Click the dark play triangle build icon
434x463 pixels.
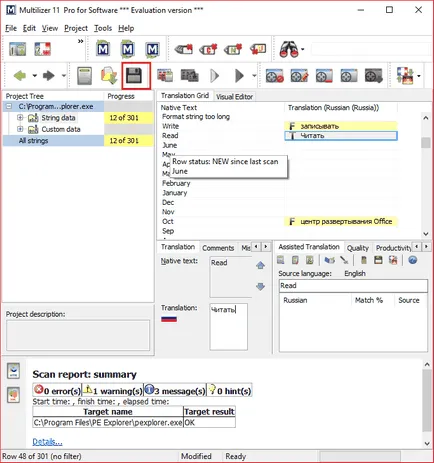pyautogui.click(x=239, y=76)
